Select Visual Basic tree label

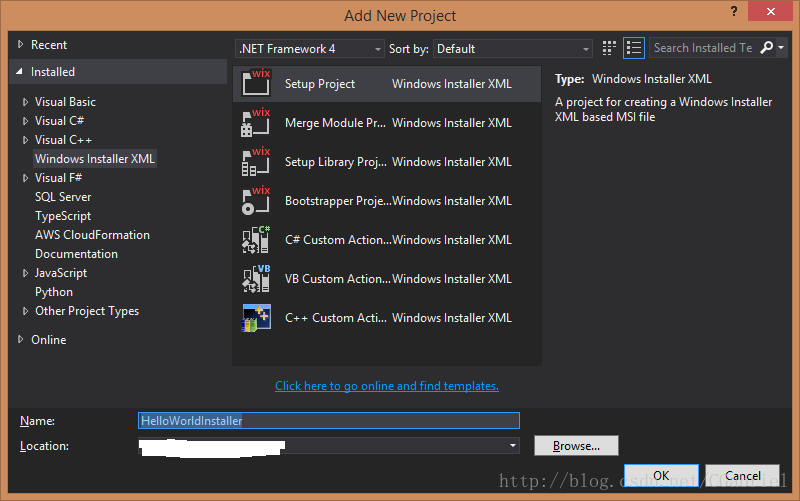pyautogui.click(x=65, y=102)
